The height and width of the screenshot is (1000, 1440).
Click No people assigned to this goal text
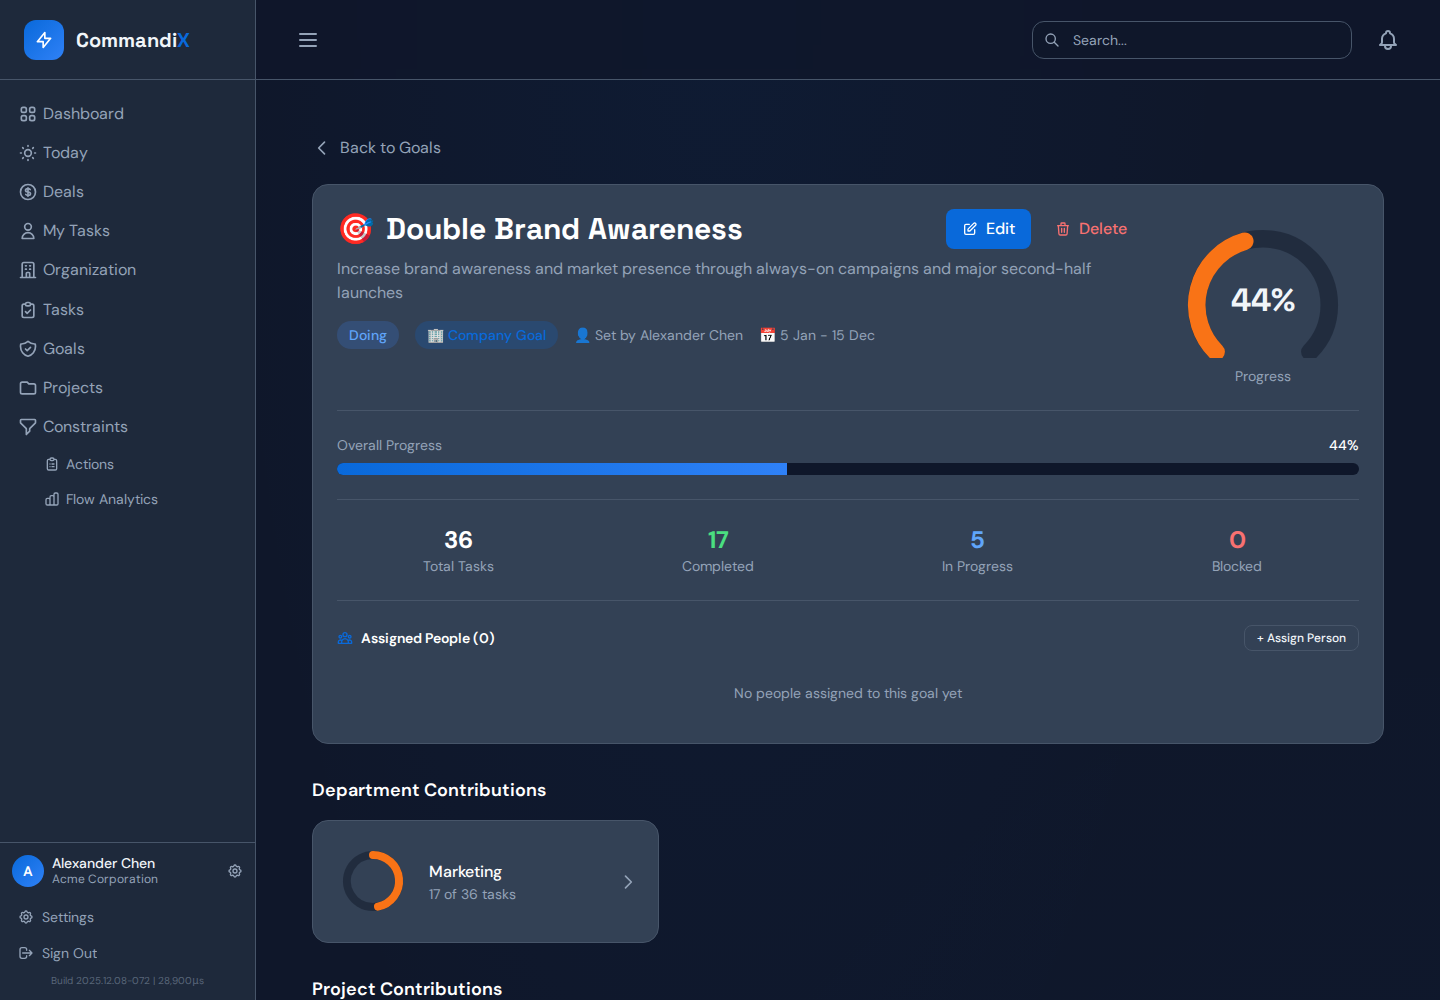[848, 693]
